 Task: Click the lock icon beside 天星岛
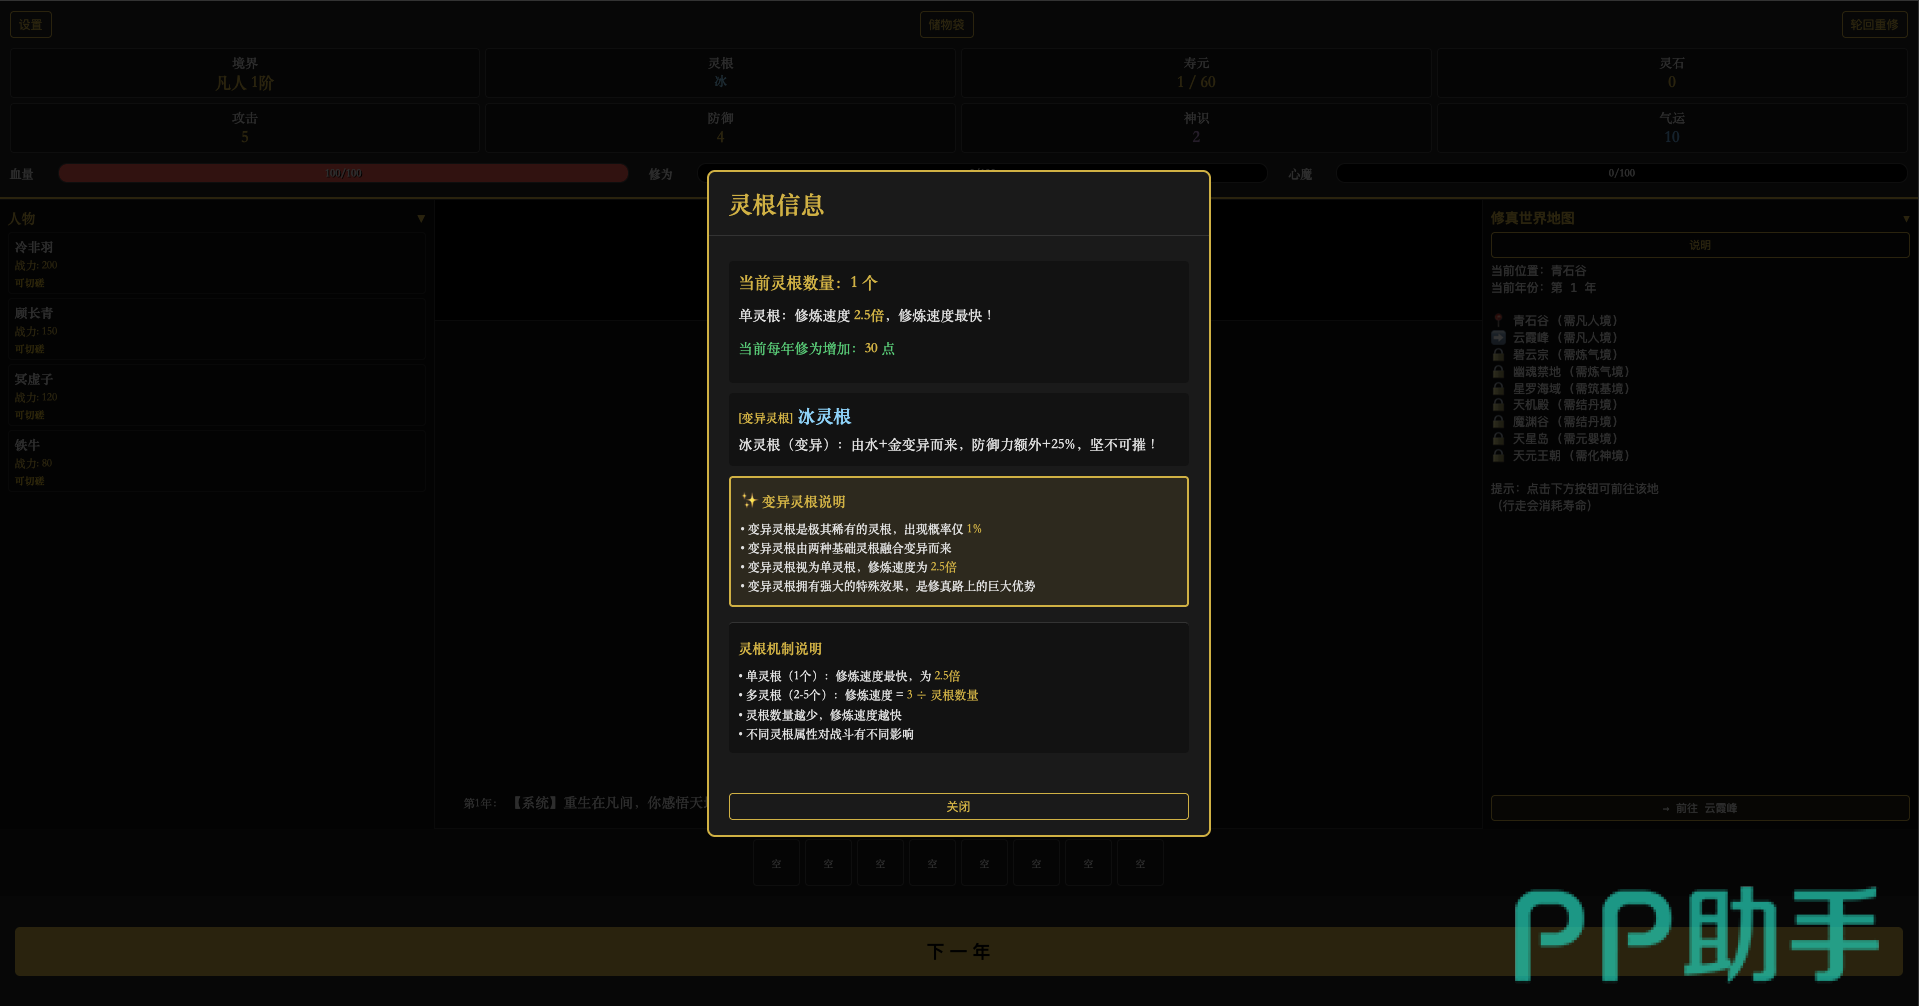pyautogui.click(x=1498, y=439)
